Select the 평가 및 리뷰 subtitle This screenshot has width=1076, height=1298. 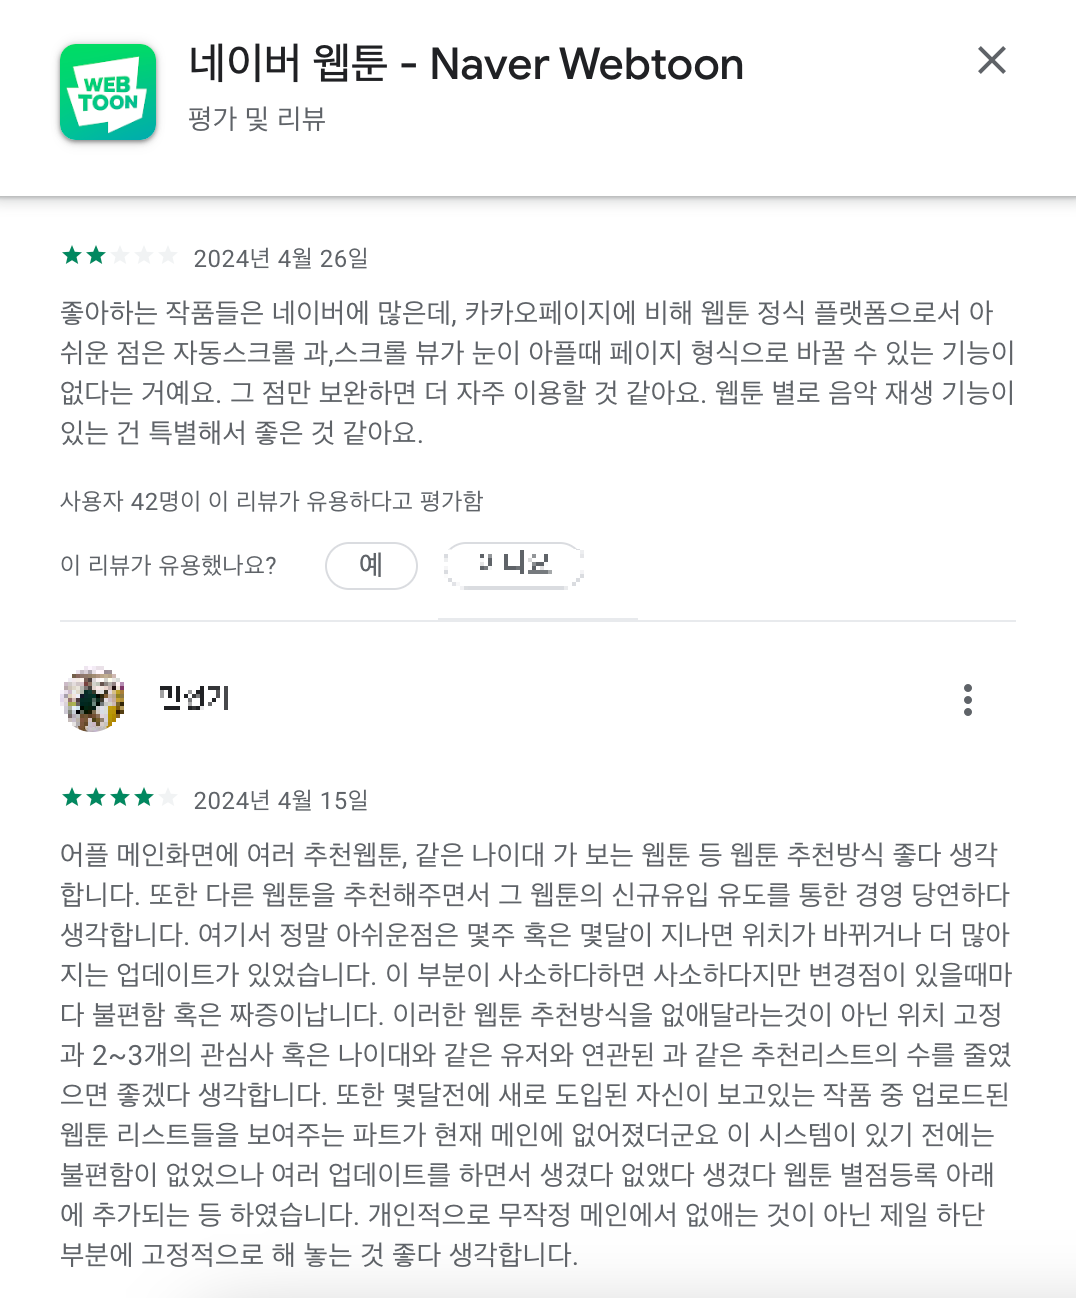pyautogui.click(x=257, y=119)
